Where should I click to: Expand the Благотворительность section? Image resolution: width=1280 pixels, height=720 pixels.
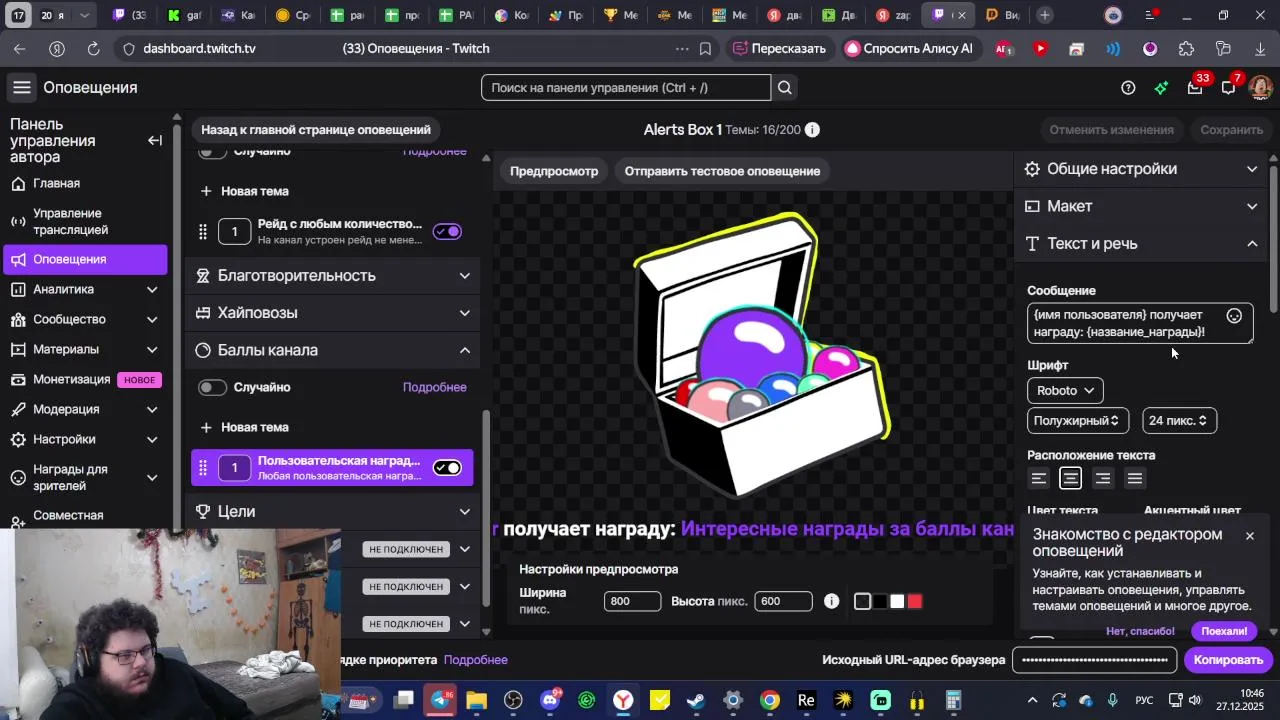tap(332, 276)
